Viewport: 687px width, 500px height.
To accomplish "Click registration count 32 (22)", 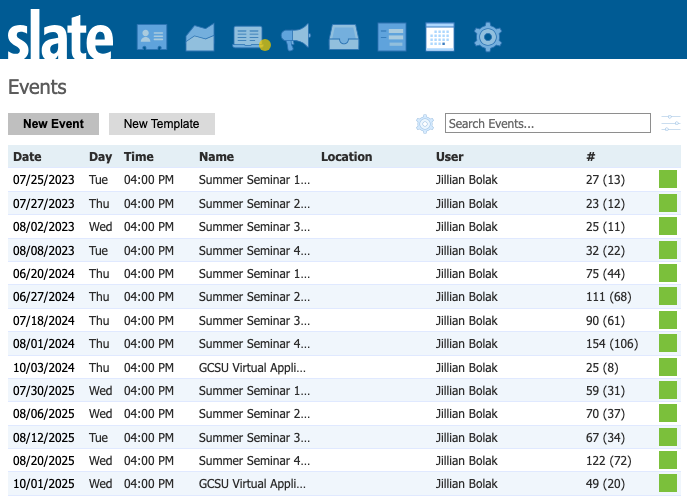I will (606, 251).
